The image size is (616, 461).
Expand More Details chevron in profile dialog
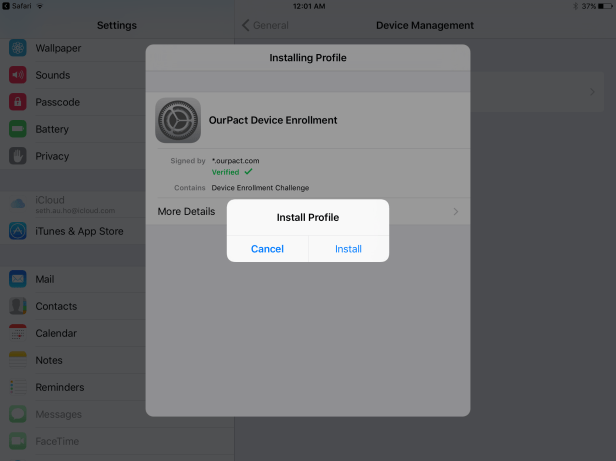456,212
